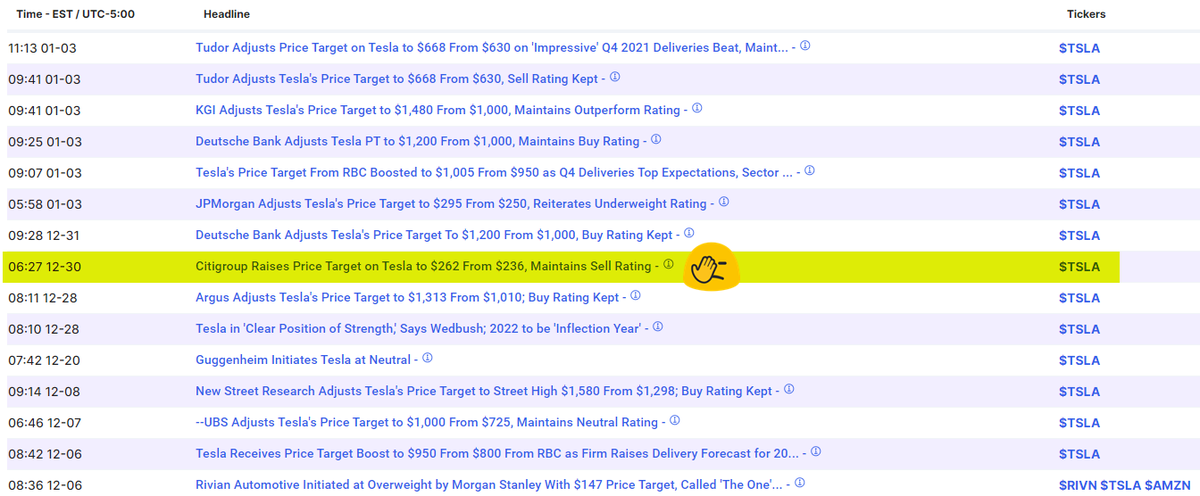Click $TSLA ticker in 09:25 01-03 row
Image resolution: width=1200 pixels, height=496 pixels.
(x=1079, y=141)
